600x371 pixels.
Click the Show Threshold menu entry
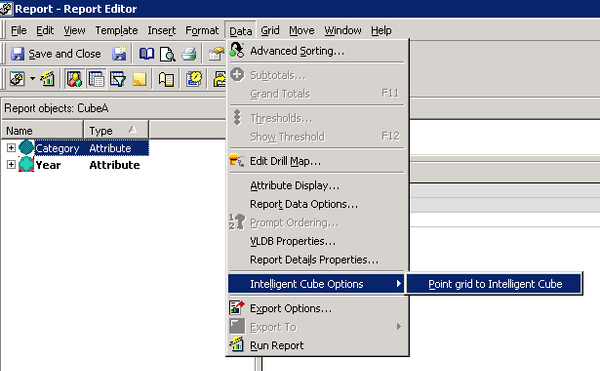click(x=316, y=137)
